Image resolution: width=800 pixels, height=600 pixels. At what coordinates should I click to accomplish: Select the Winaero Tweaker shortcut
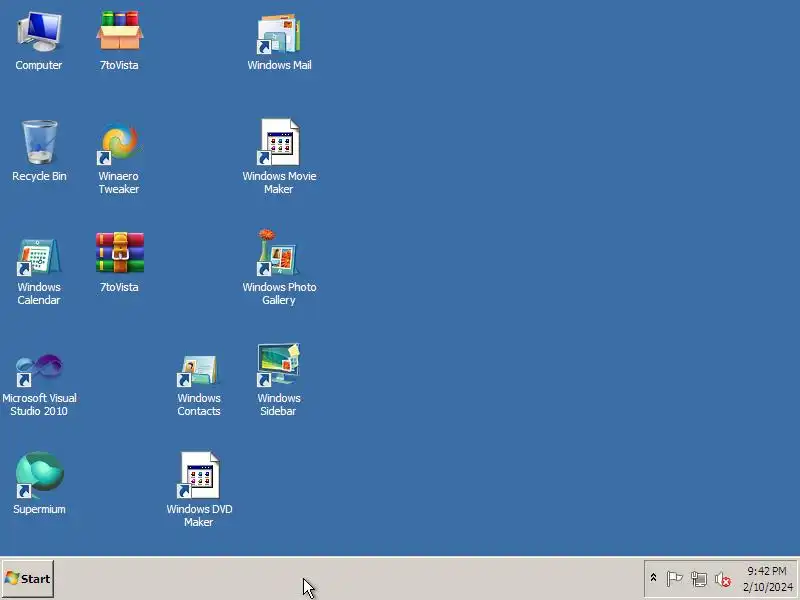pos(119,158)
